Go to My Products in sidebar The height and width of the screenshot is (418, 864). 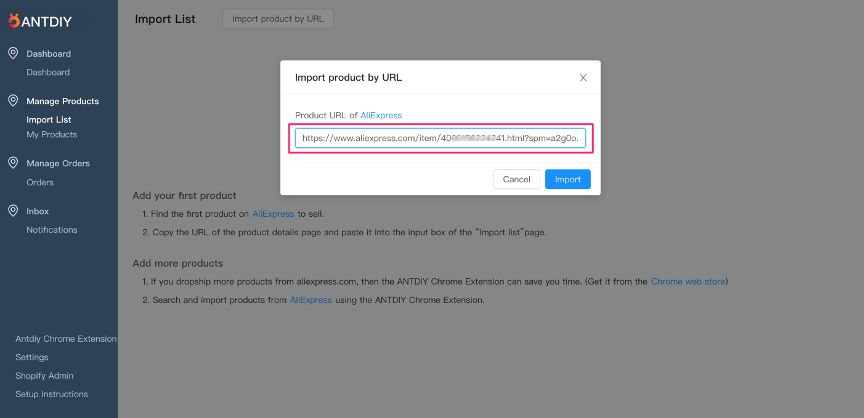[52, 134]
